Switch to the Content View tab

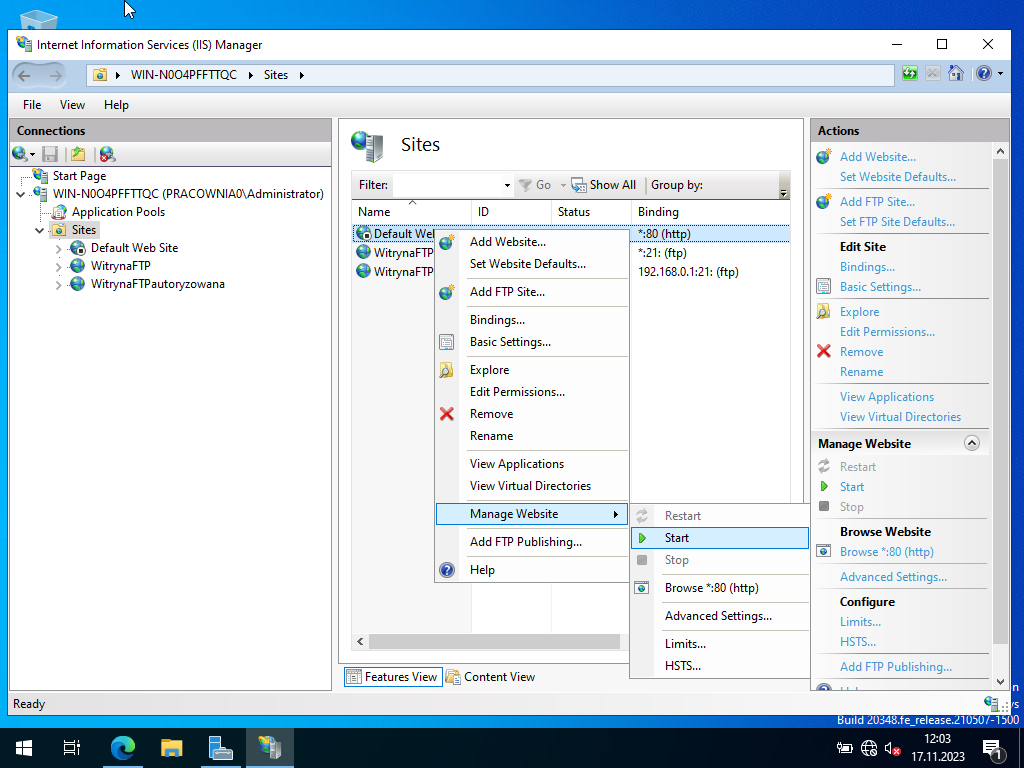pos(490,677)
